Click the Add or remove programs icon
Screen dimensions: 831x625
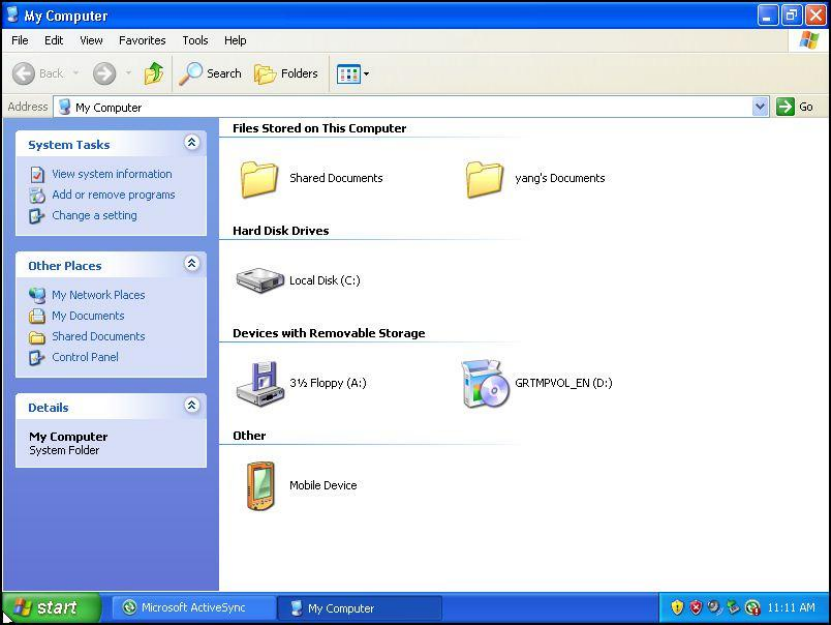tap(37, 195)
